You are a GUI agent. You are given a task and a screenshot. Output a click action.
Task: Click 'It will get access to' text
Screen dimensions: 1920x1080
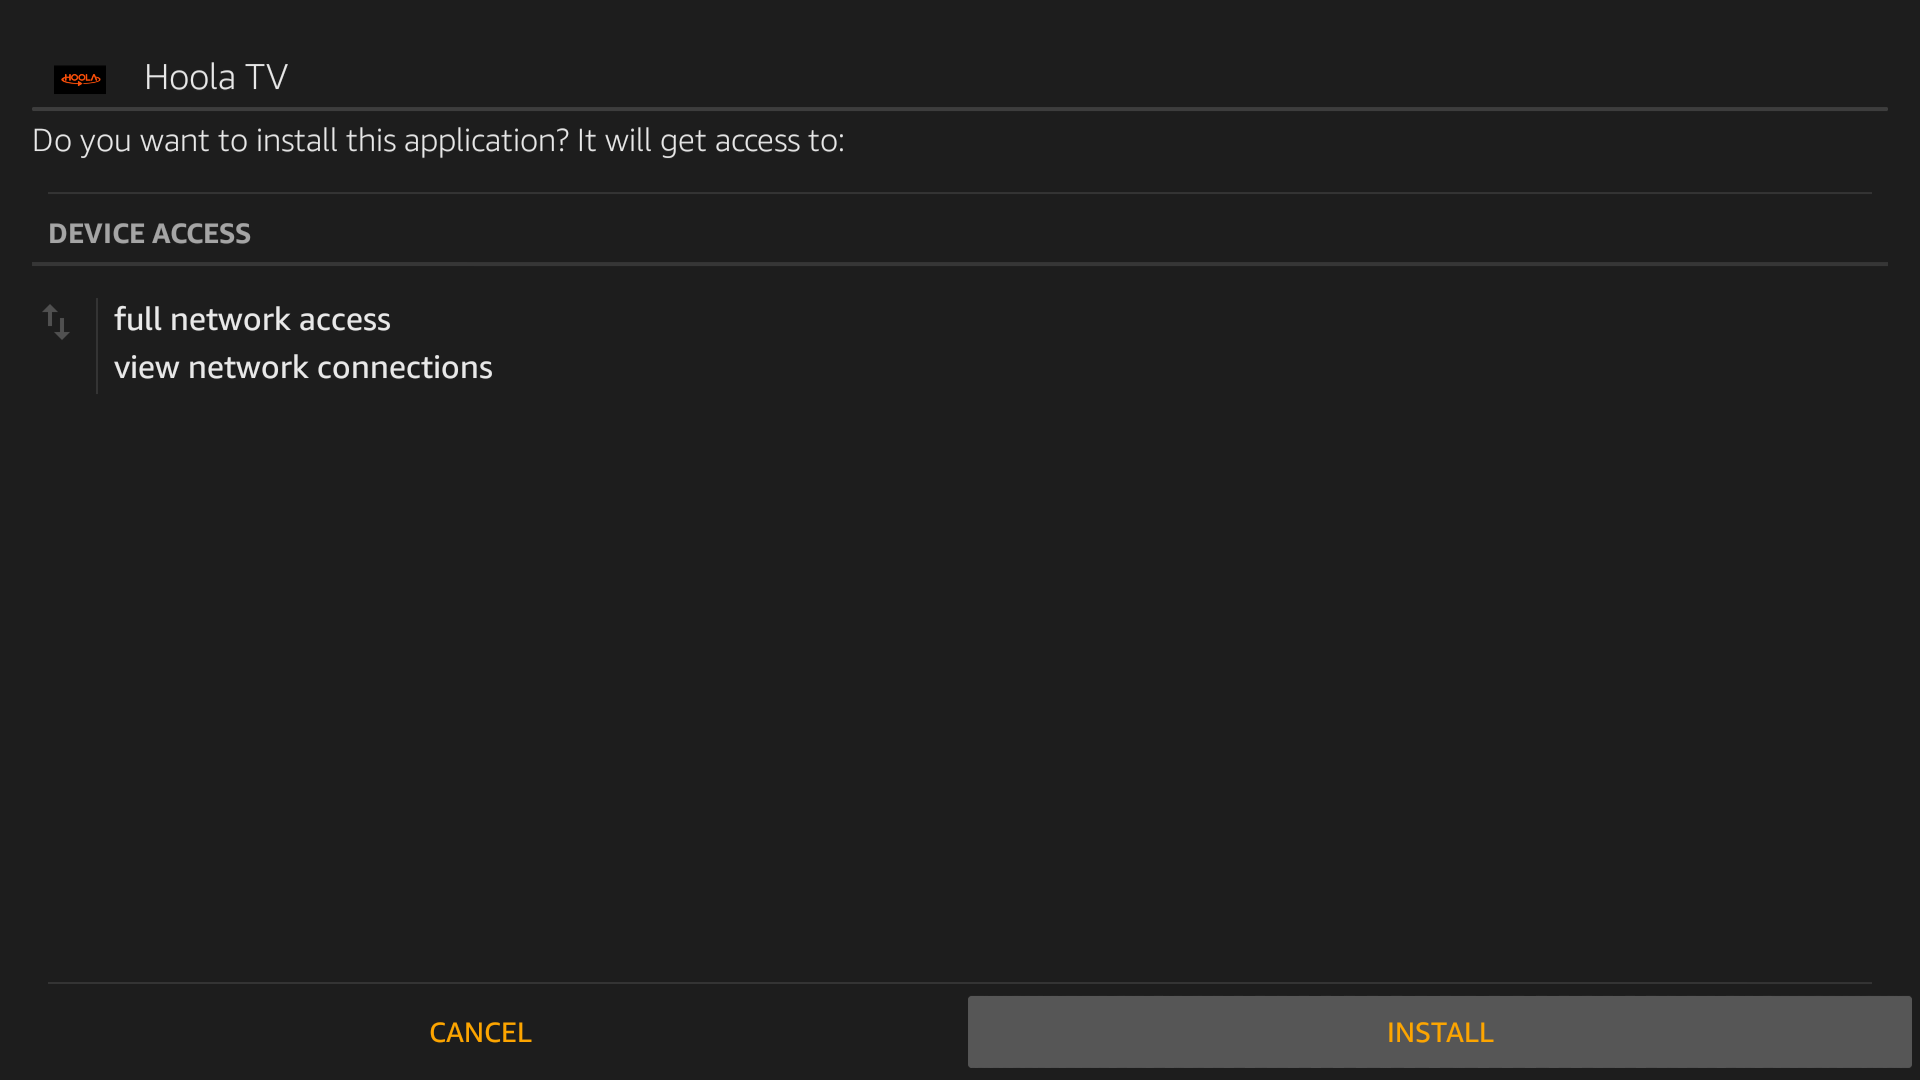pos(710,140)
